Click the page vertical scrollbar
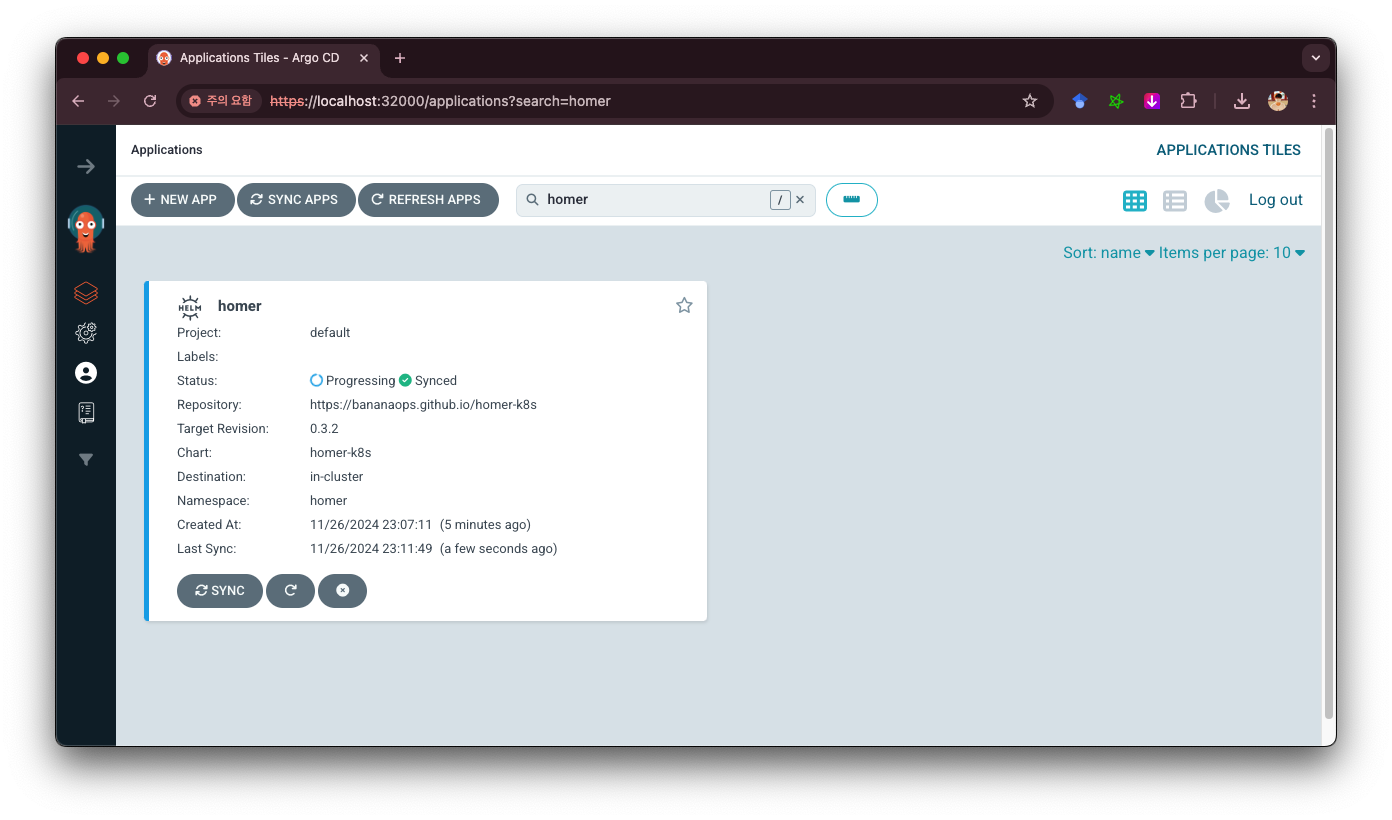Screen dimensions: 1392x820 click(1329, 422)
